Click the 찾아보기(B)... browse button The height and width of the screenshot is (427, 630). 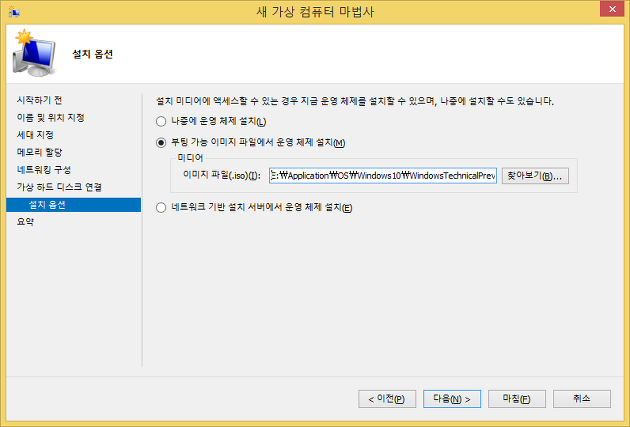pos(535,176)
